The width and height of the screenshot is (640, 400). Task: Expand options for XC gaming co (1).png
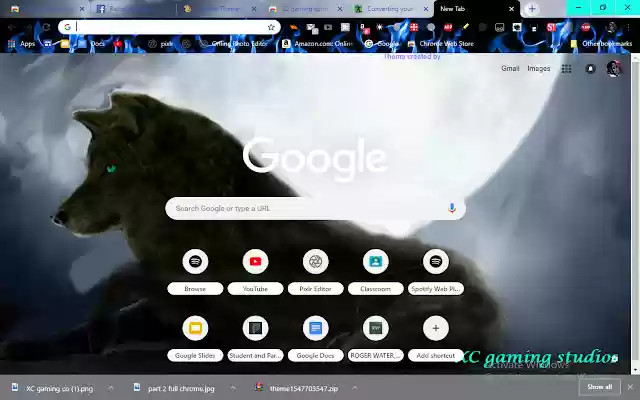click(111, 388)
